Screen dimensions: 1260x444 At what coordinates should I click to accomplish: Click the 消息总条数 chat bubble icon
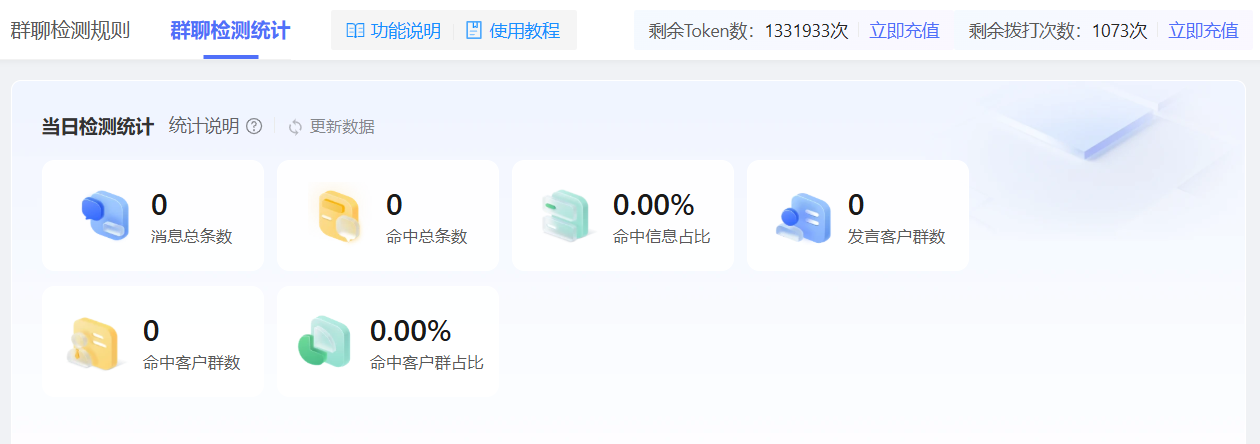click(x=104, y=215)
